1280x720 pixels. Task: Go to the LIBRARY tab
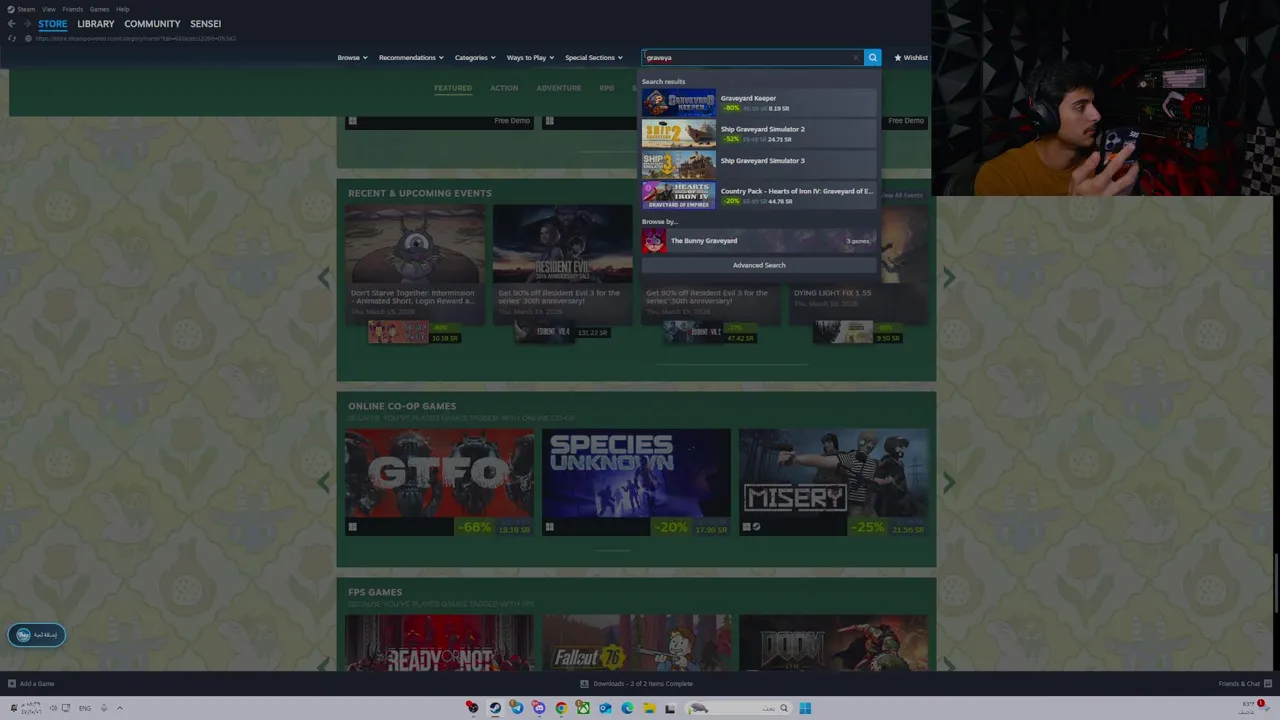coord(96,24)
